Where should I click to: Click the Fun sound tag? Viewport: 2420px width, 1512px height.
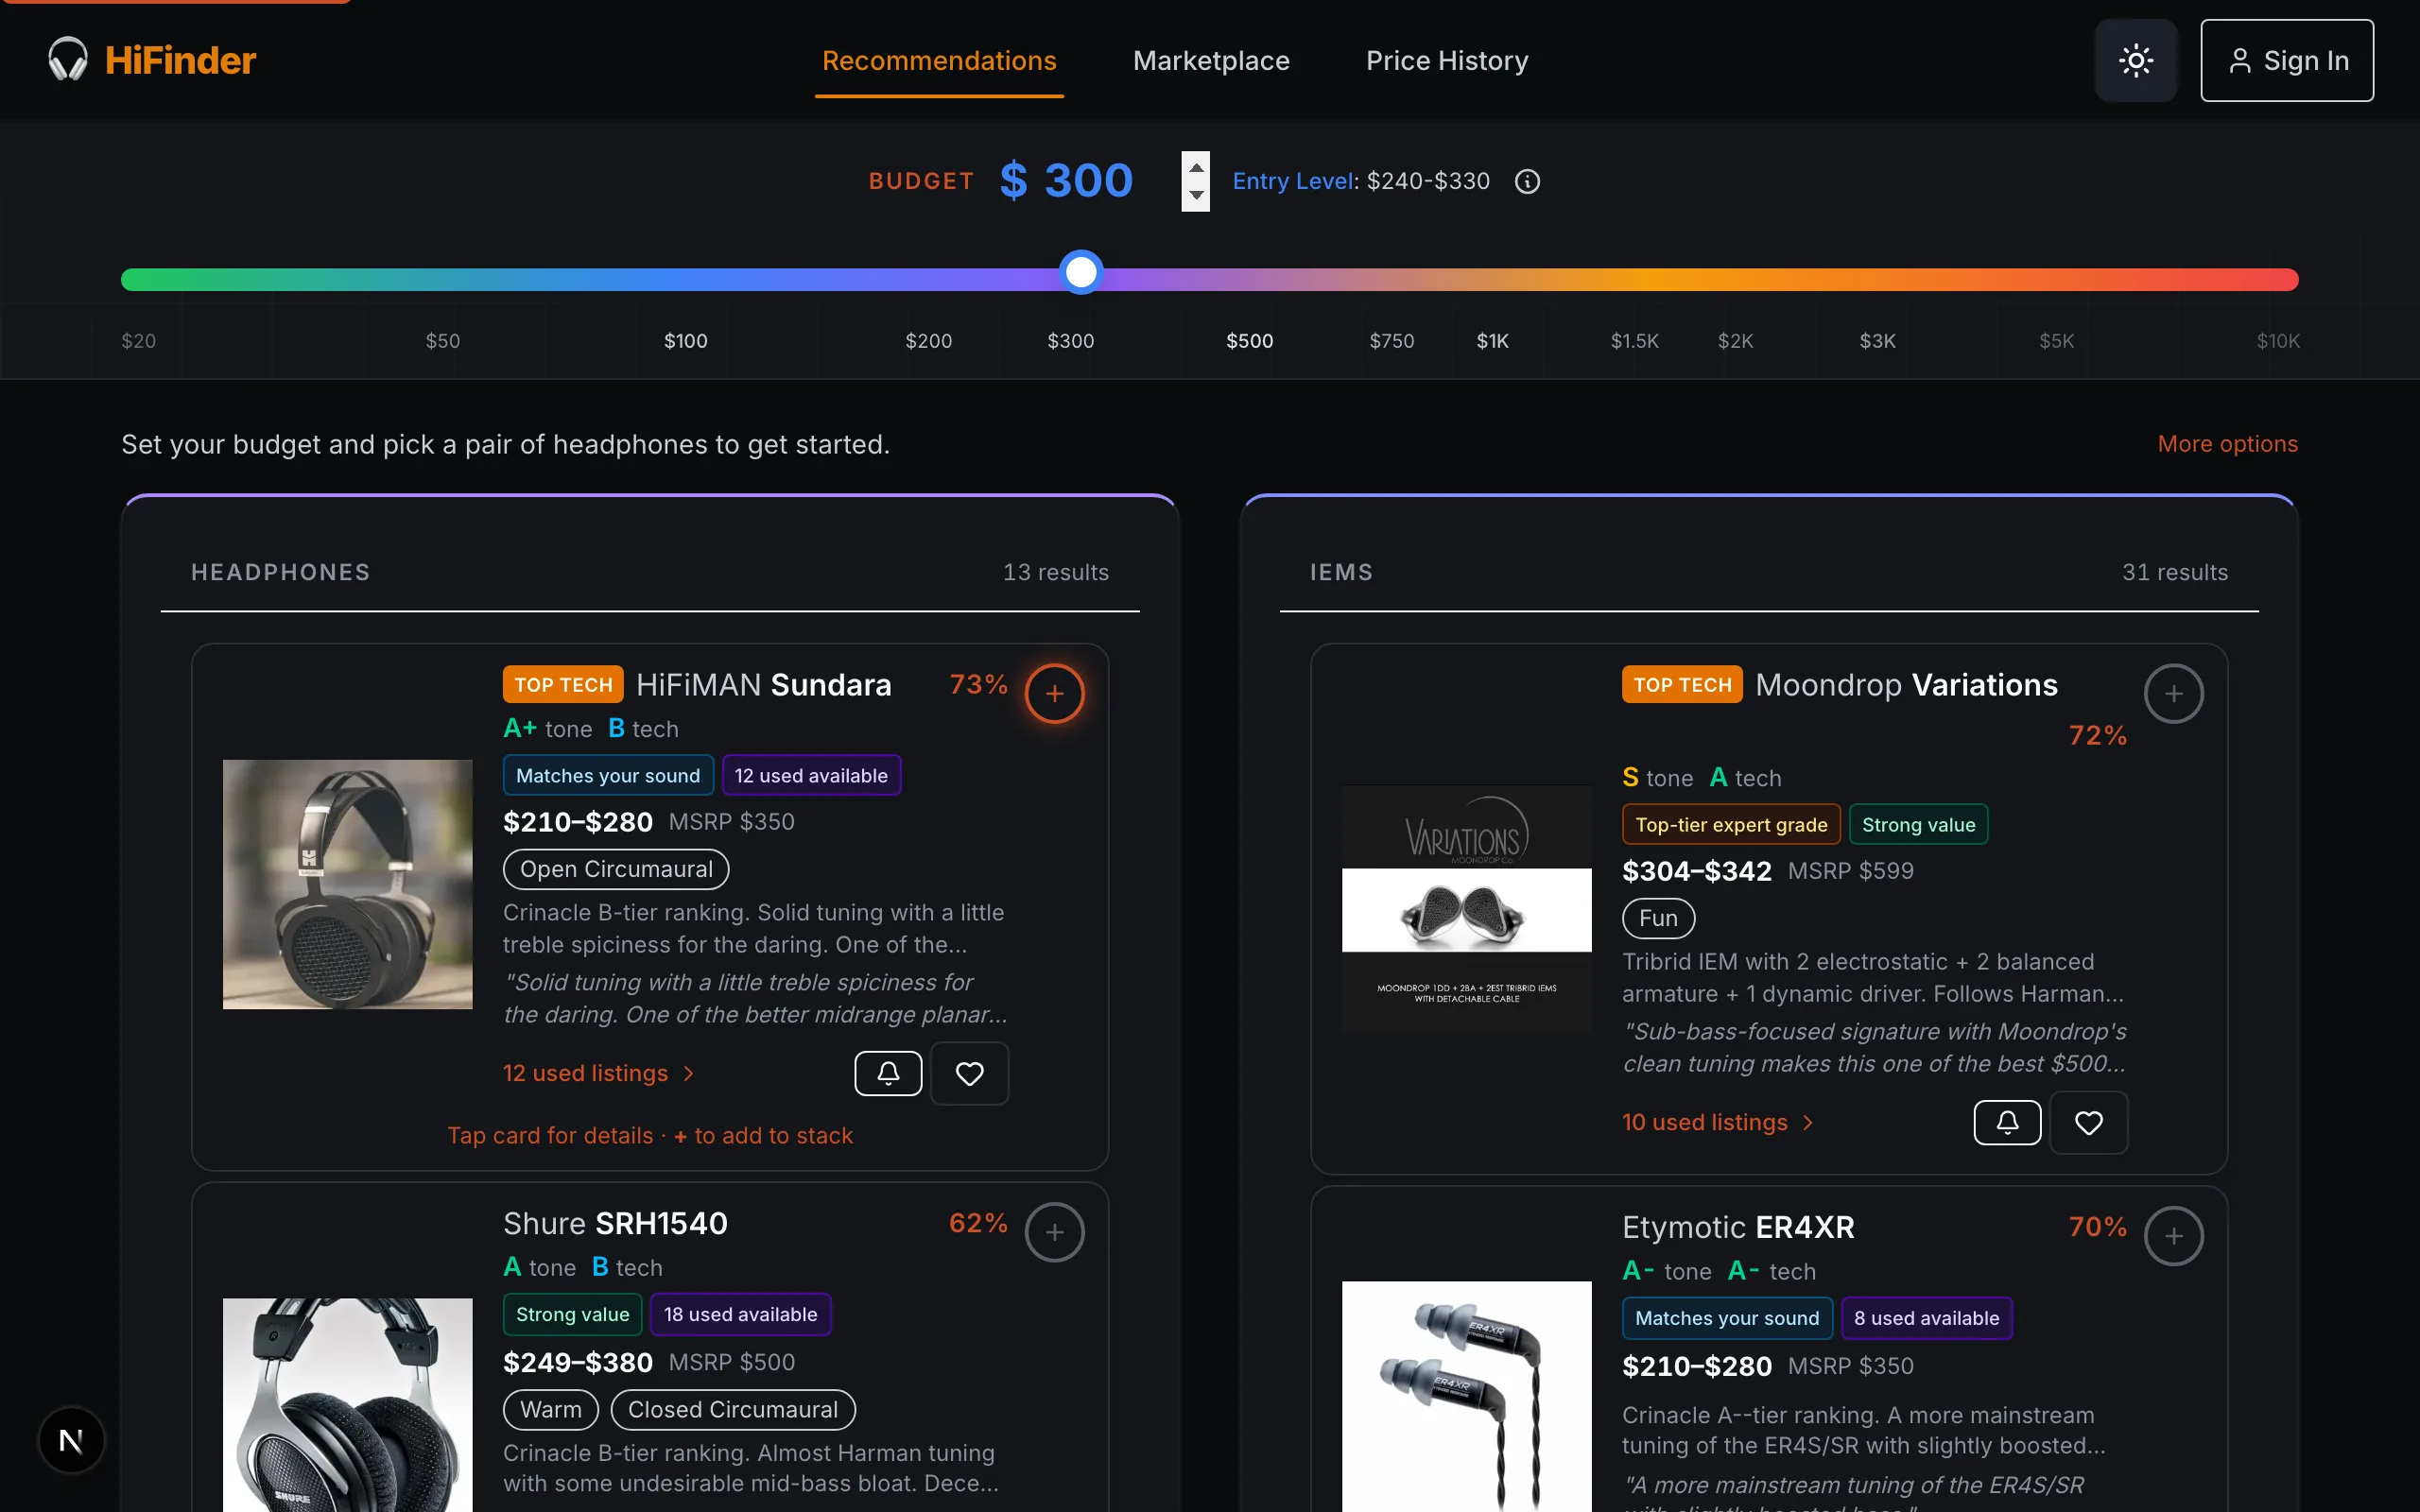(x=1658, y=918)
